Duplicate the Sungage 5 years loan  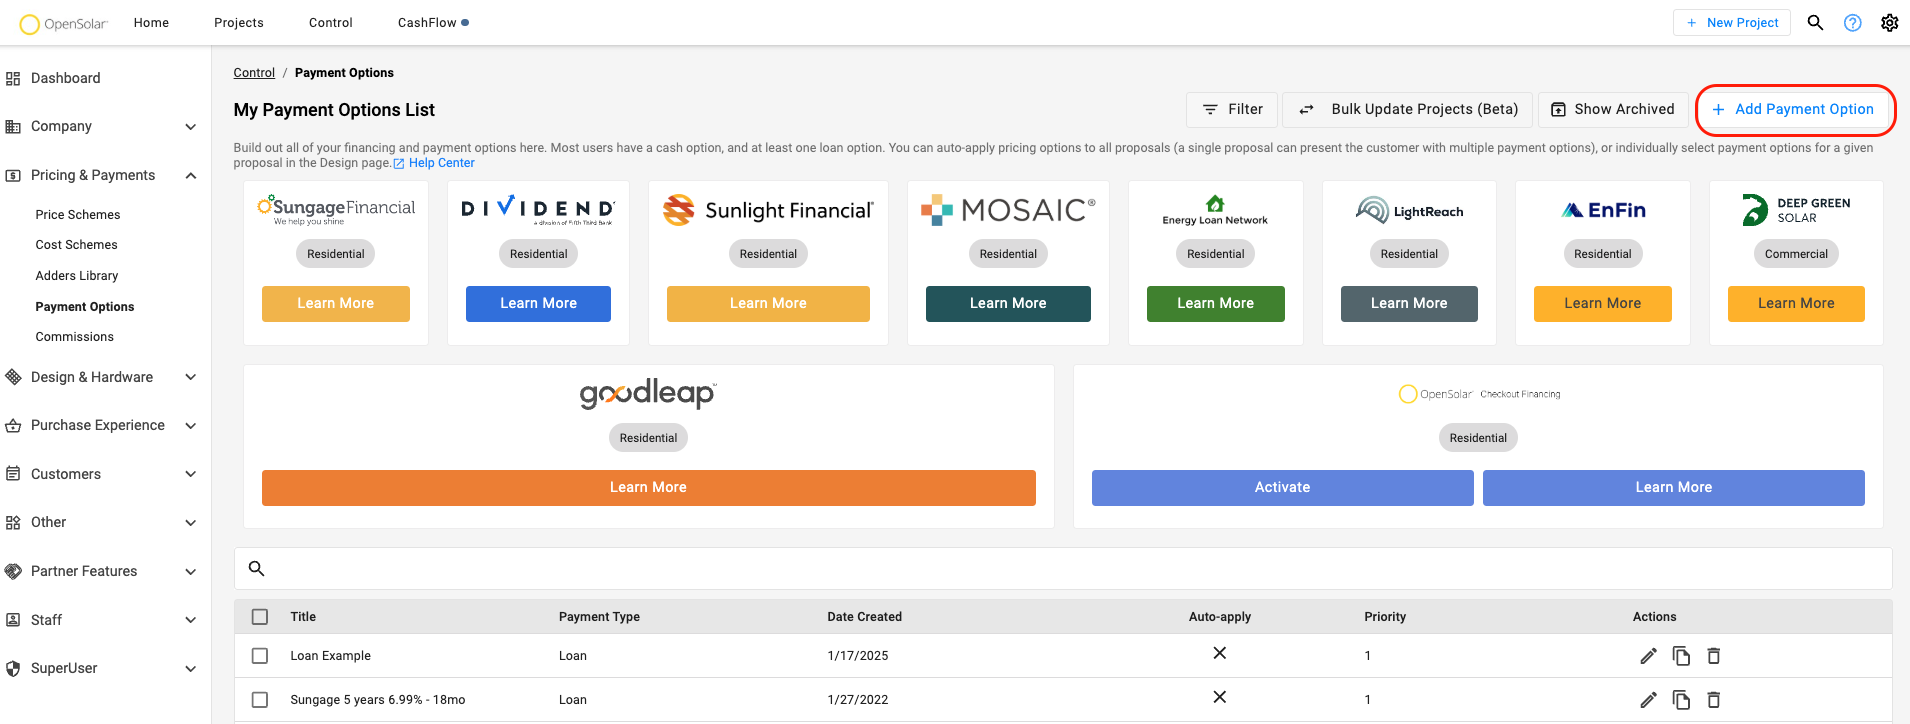[1681, 700]
